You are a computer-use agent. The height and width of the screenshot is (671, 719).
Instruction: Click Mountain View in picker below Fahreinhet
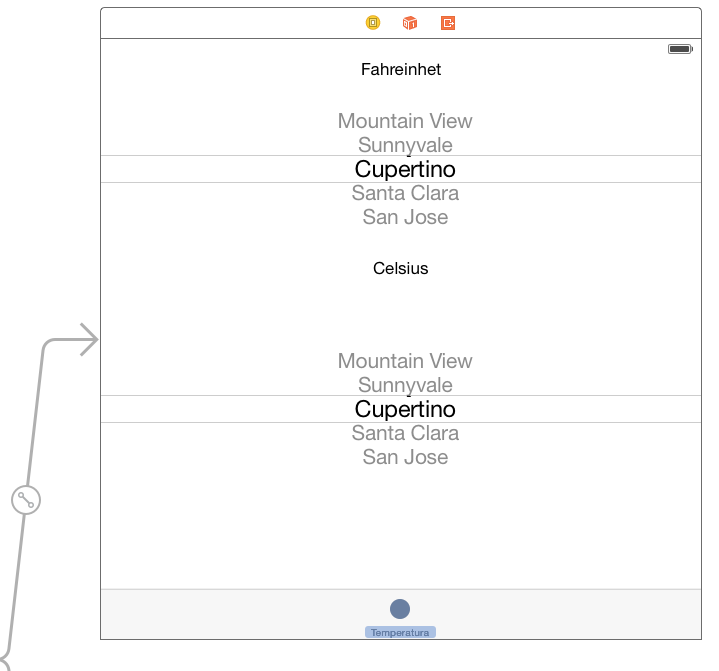pyautogui.click(x=405, y=121)
